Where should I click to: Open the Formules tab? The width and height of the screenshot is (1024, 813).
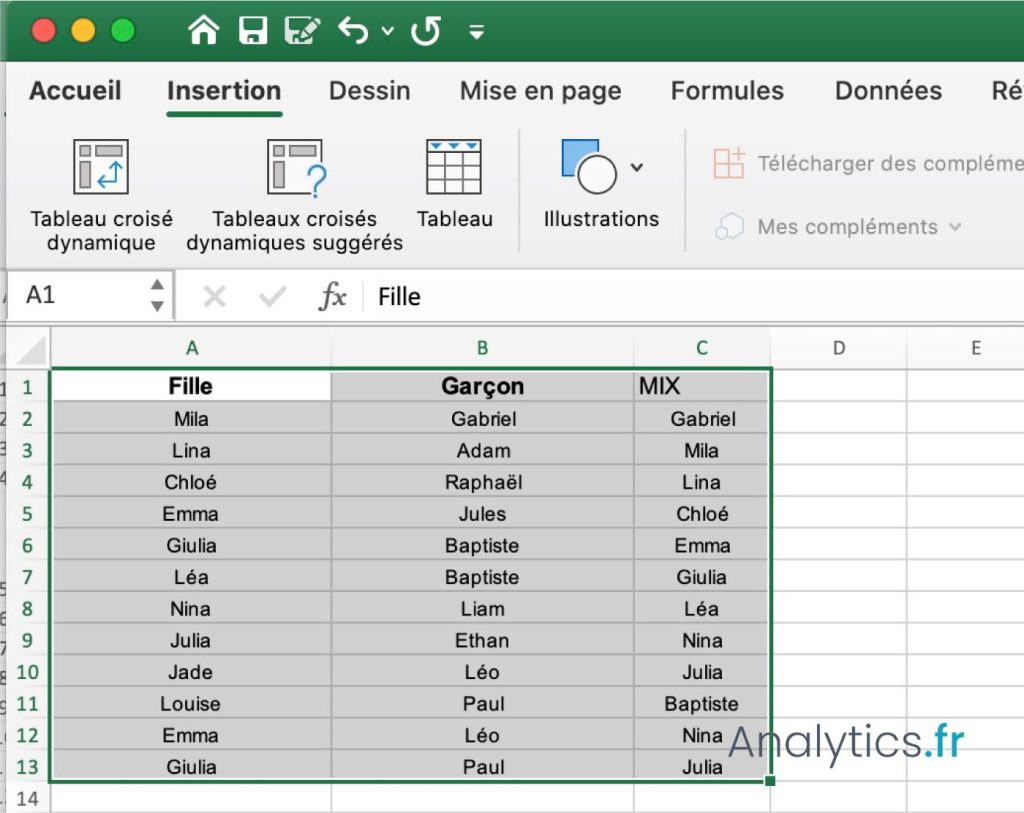pos(727,91)
